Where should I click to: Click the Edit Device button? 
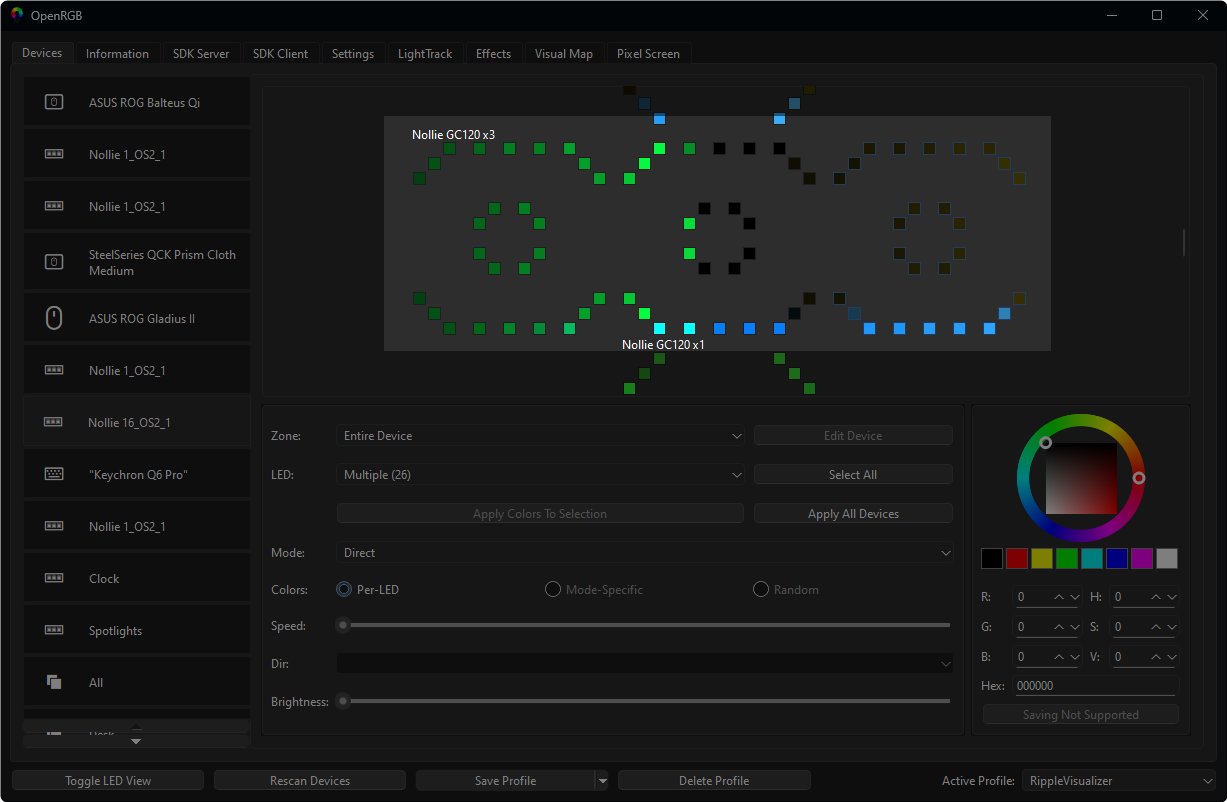(x=853, y=436)
